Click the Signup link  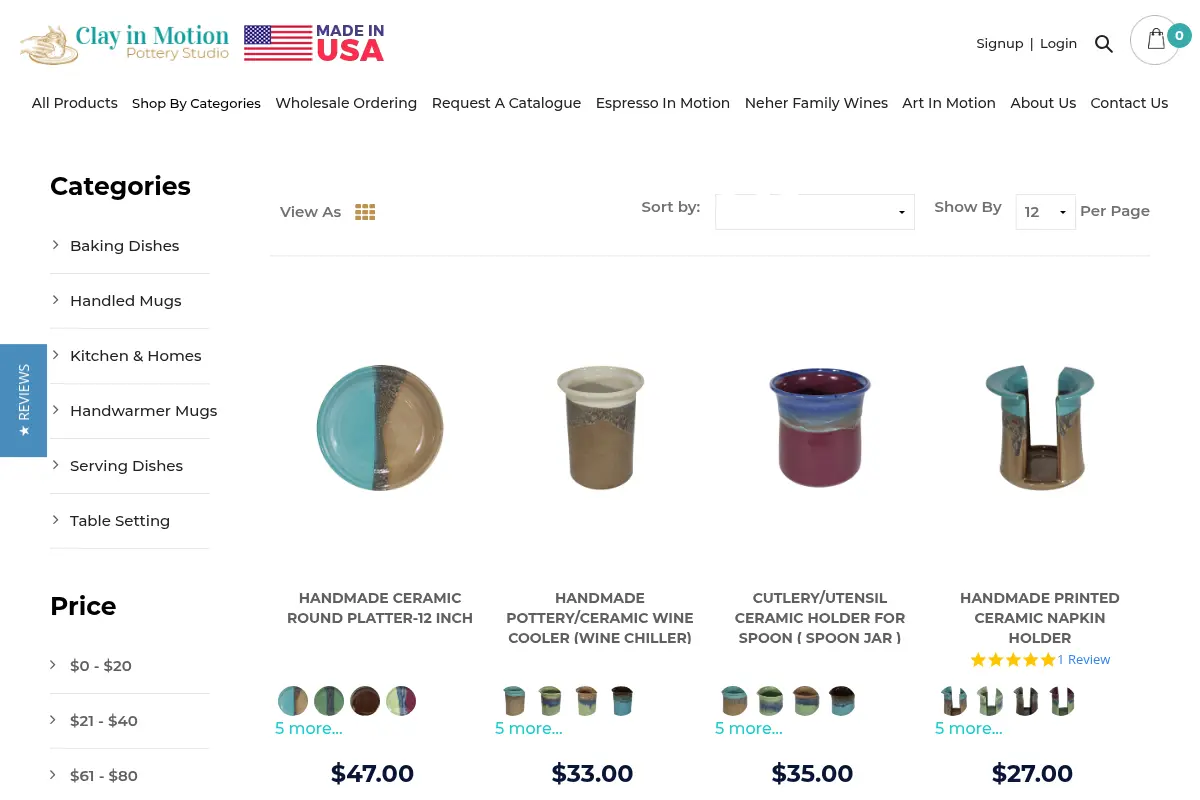coord(999,43)
